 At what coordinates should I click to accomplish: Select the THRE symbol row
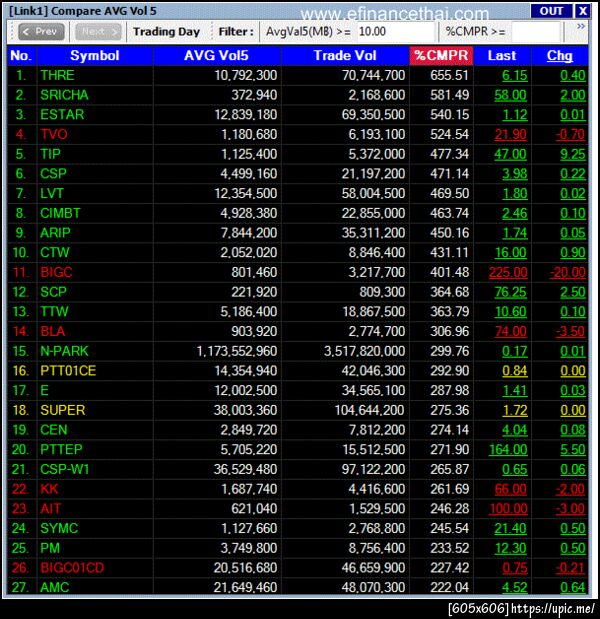(298, 75)
